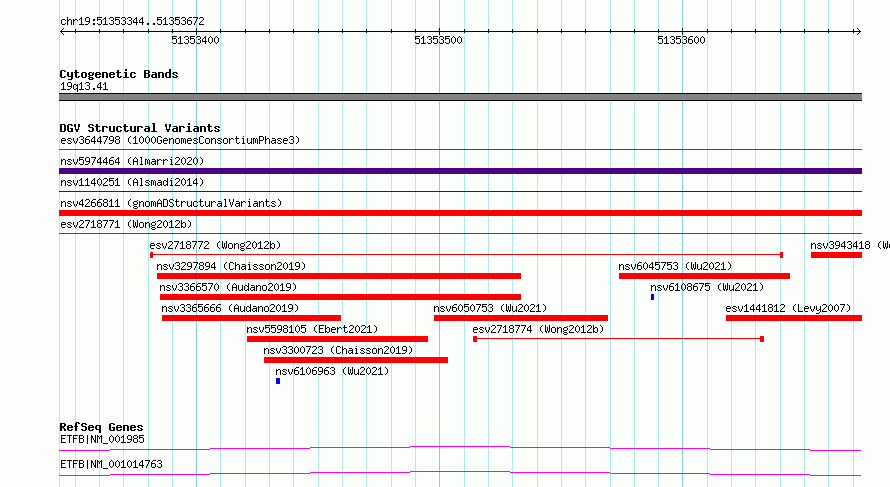Select the nsv3300723 Chaisson2019 red bar

click(356, 360)
